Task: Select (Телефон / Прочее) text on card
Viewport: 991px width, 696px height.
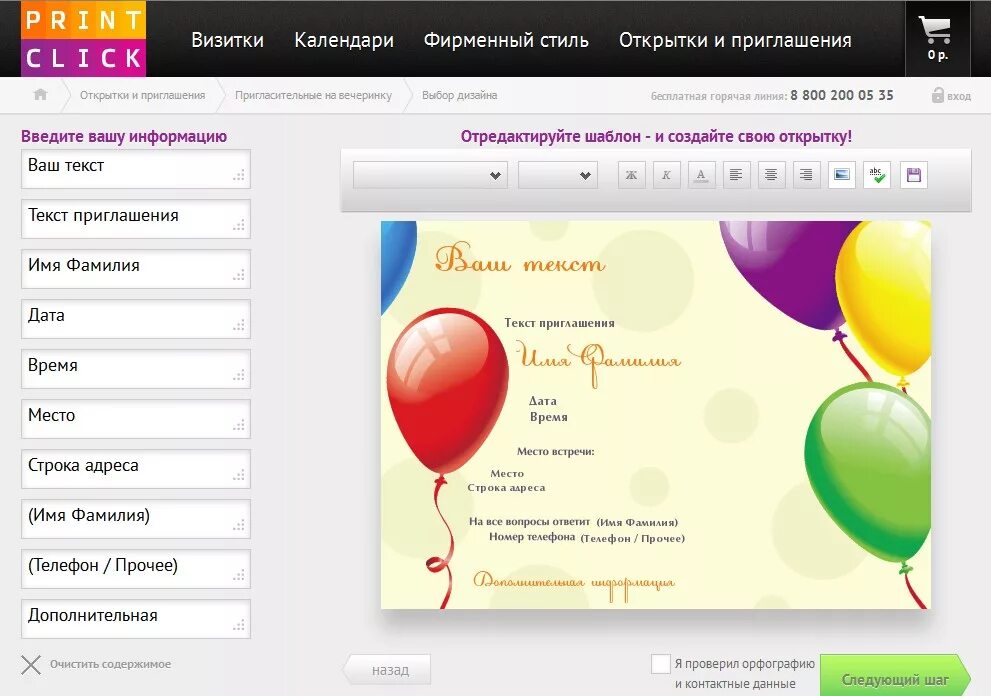Action: tap(633, 539)
